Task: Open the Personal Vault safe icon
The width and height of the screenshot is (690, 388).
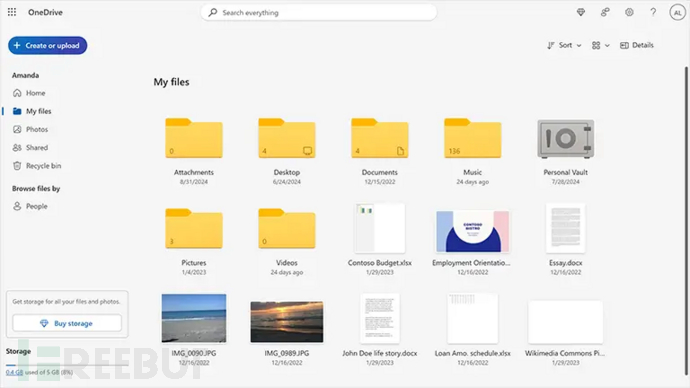Action: click(x=565, y=139)
